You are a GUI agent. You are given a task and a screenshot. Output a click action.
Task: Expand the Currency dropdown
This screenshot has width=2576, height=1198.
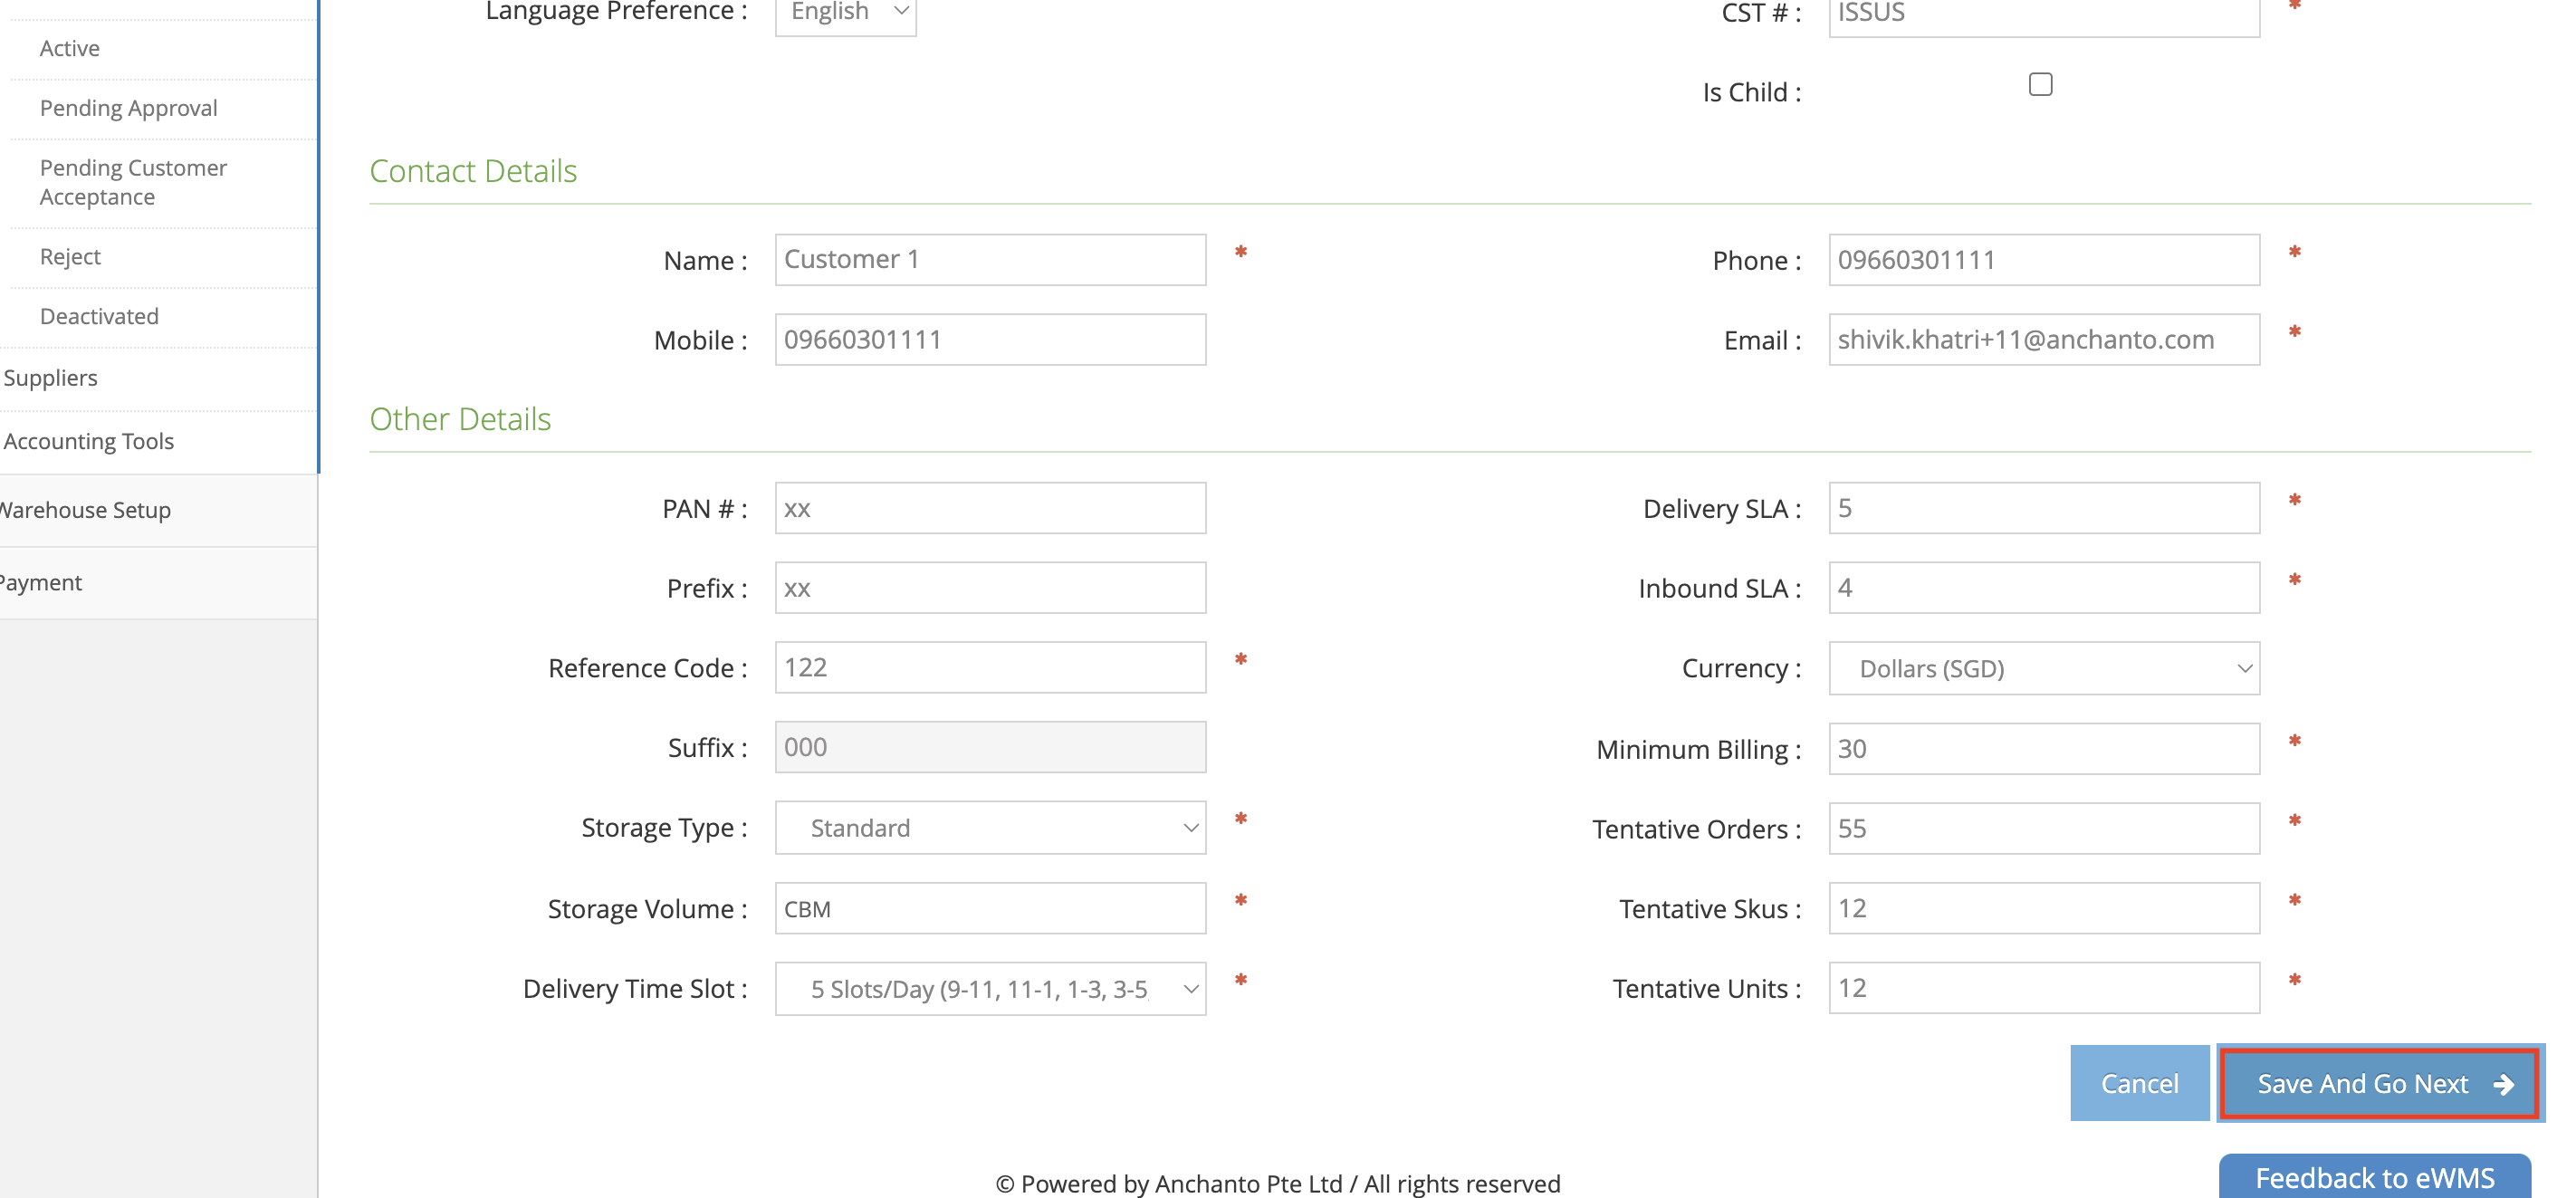point(2043,668)
